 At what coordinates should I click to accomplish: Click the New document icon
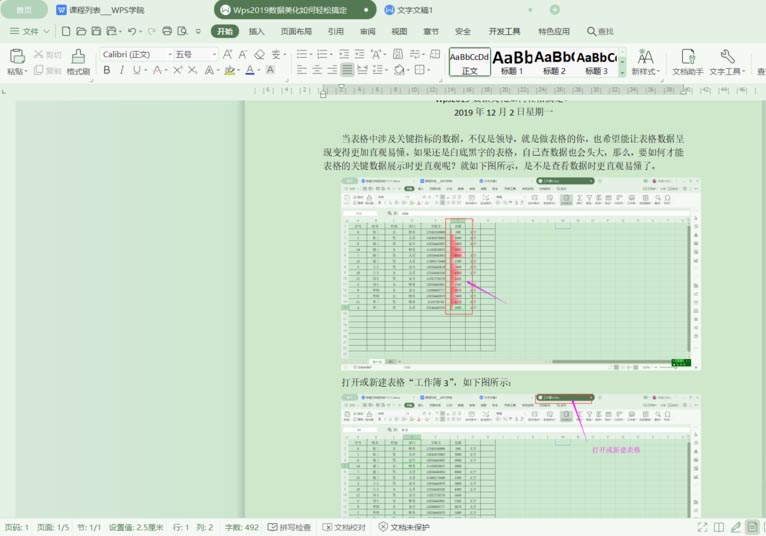[66, 31]
